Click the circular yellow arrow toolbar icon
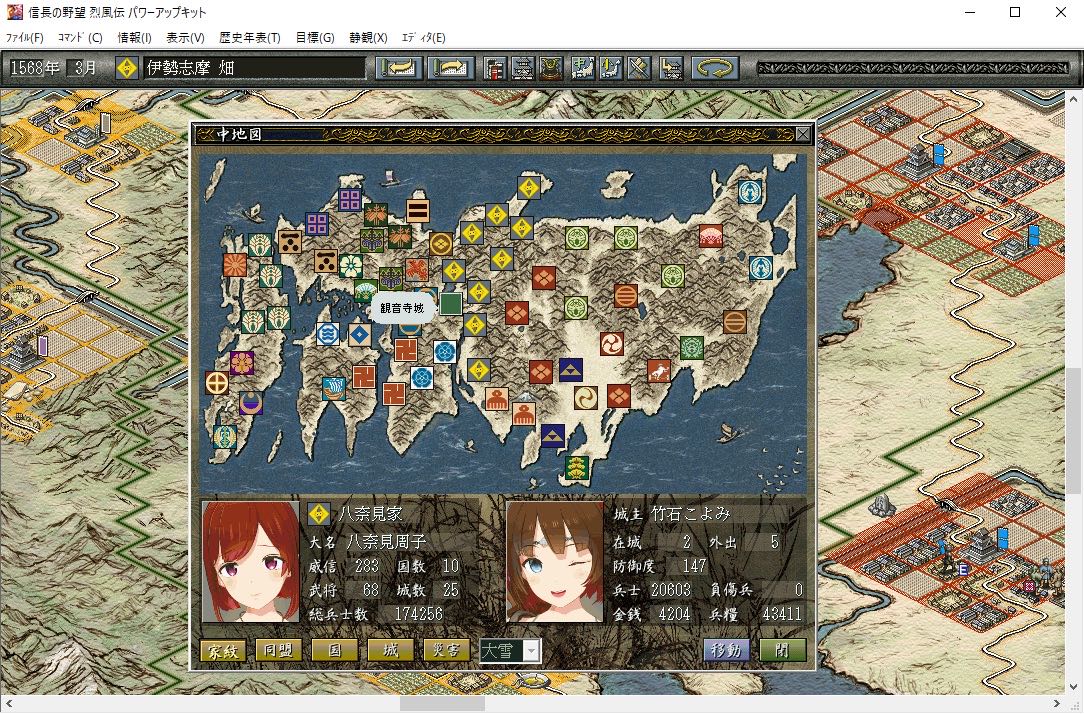 click(x=714, y=68)
